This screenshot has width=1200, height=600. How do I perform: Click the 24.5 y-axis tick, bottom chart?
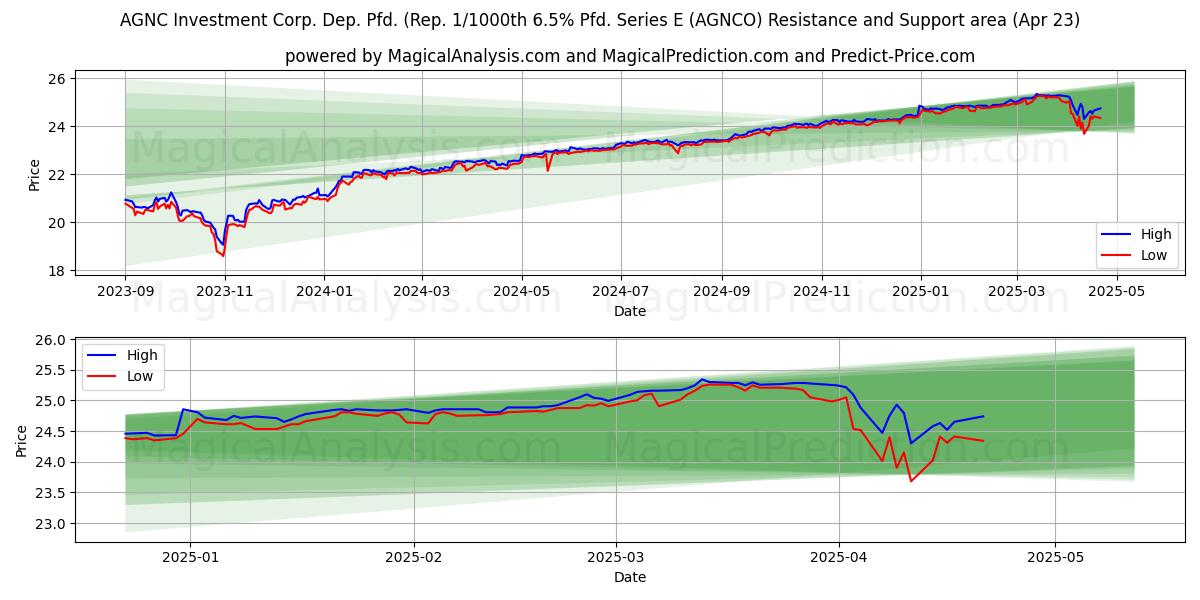[x=52, y=432]
